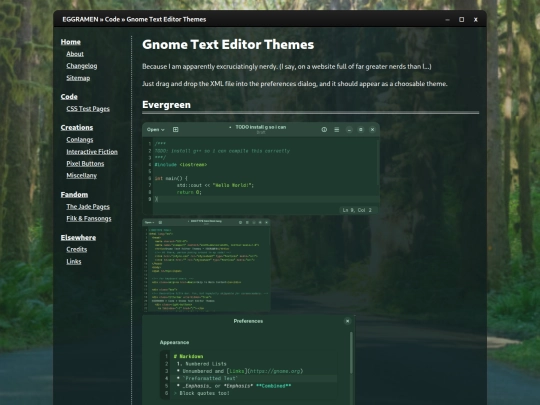
Task: Click the maximize icon in first editor screenshot
Action: point(361,130)
